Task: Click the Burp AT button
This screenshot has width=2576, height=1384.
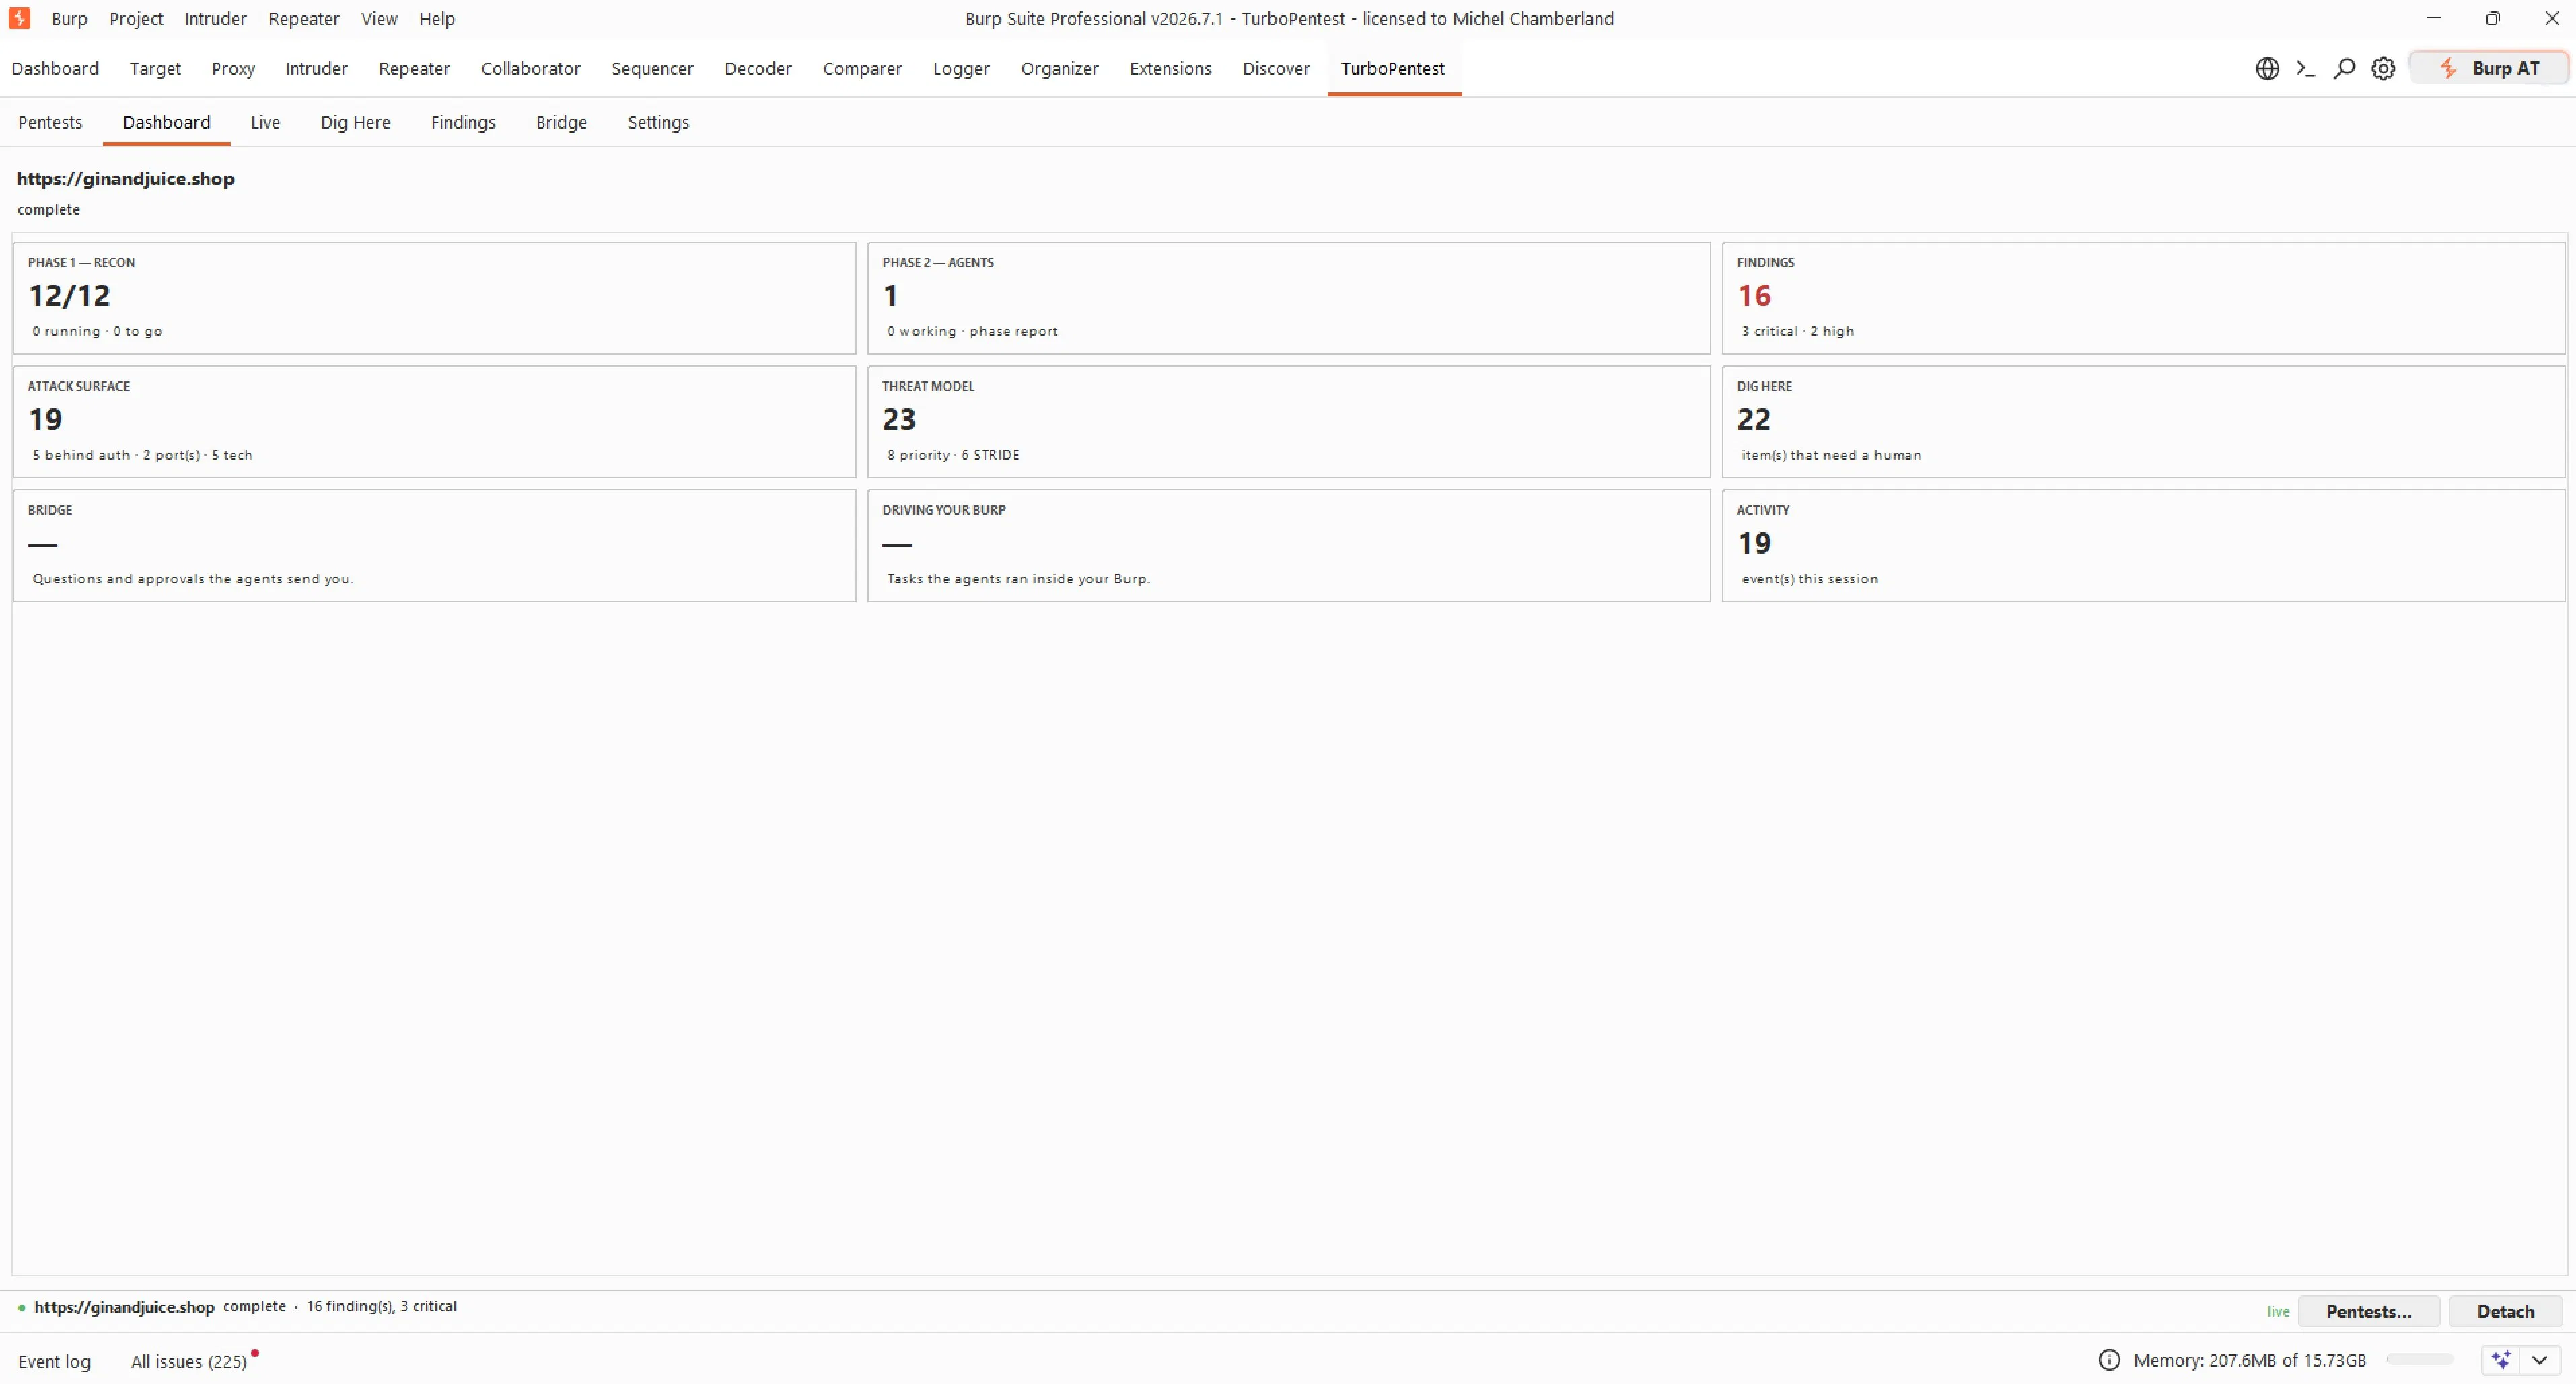Action: pos(2489,68)
